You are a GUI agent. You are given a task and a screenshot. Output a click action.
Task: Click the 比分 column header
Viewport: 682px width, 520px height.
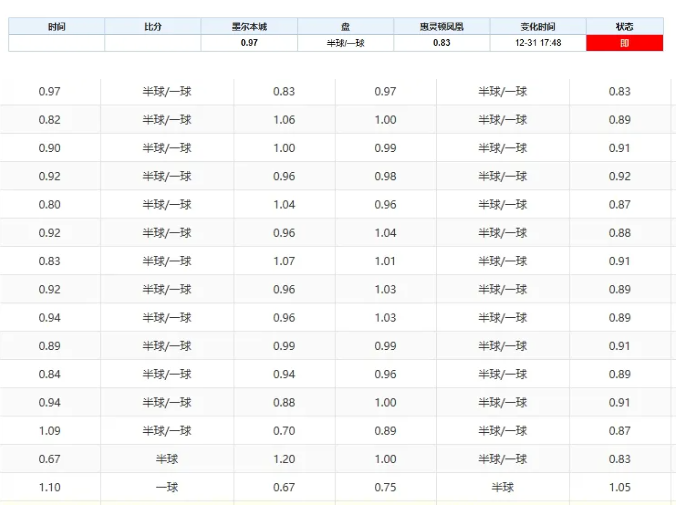point(152,26)
